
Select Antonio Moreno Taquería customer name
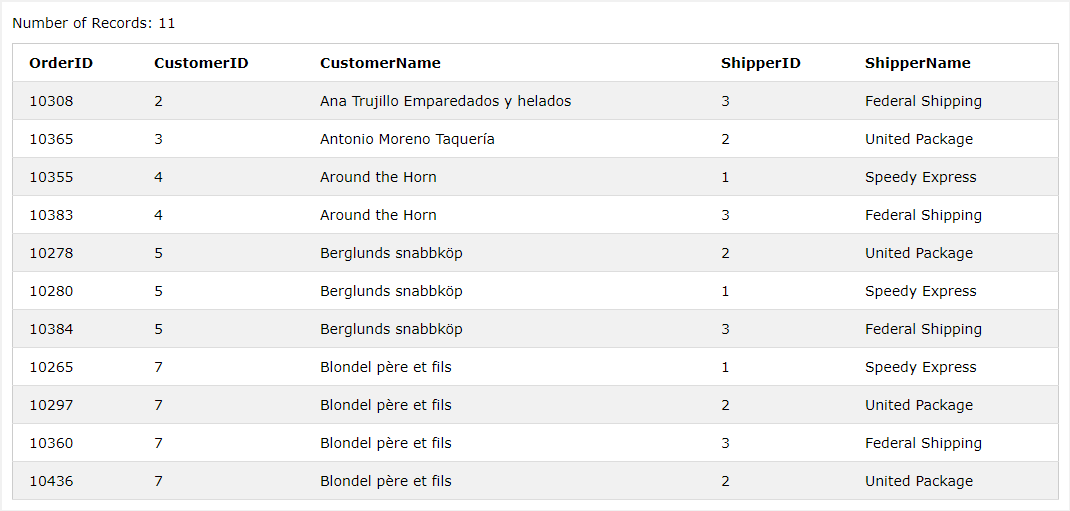point(407,139)
